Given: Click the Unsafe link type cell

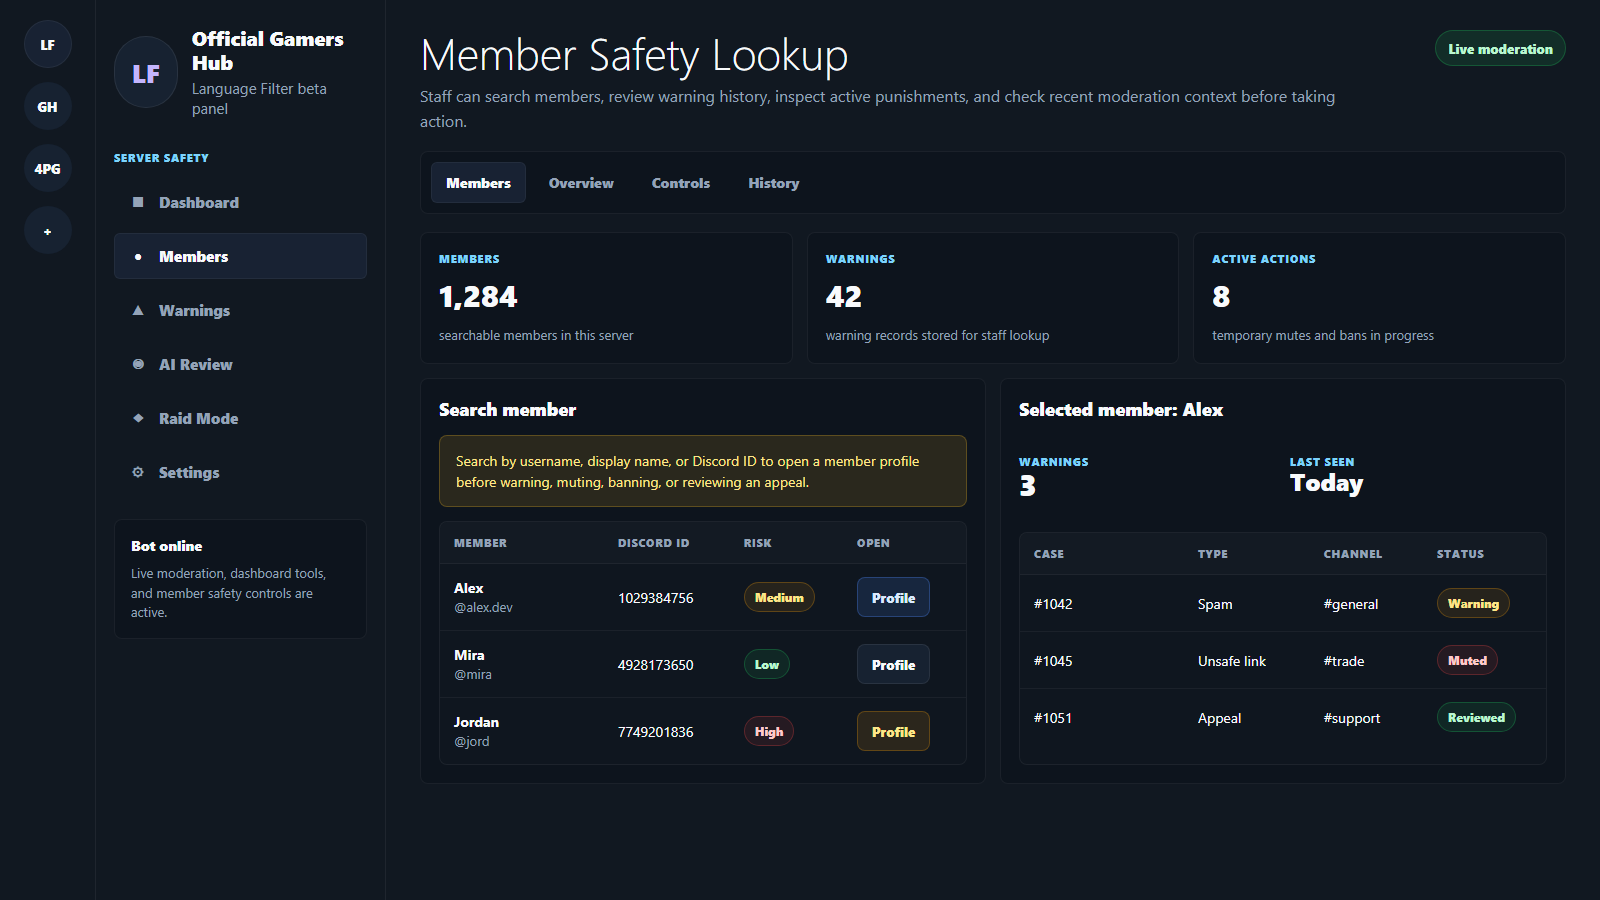Looking at the screenshot, I should point(1232,661).
